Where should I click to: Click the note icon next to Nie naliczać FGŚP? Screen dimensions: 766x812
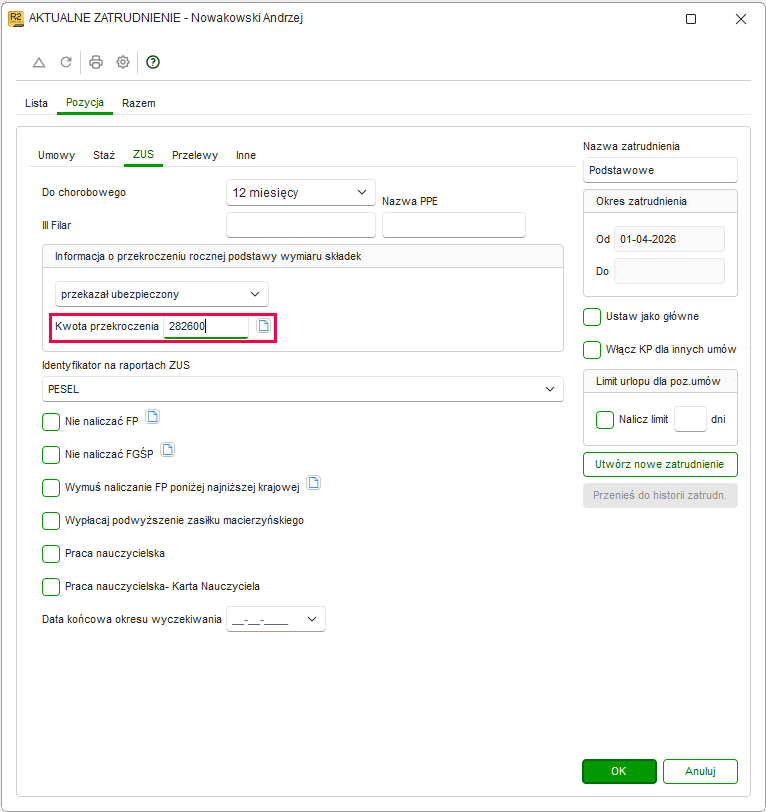(167, 450)
